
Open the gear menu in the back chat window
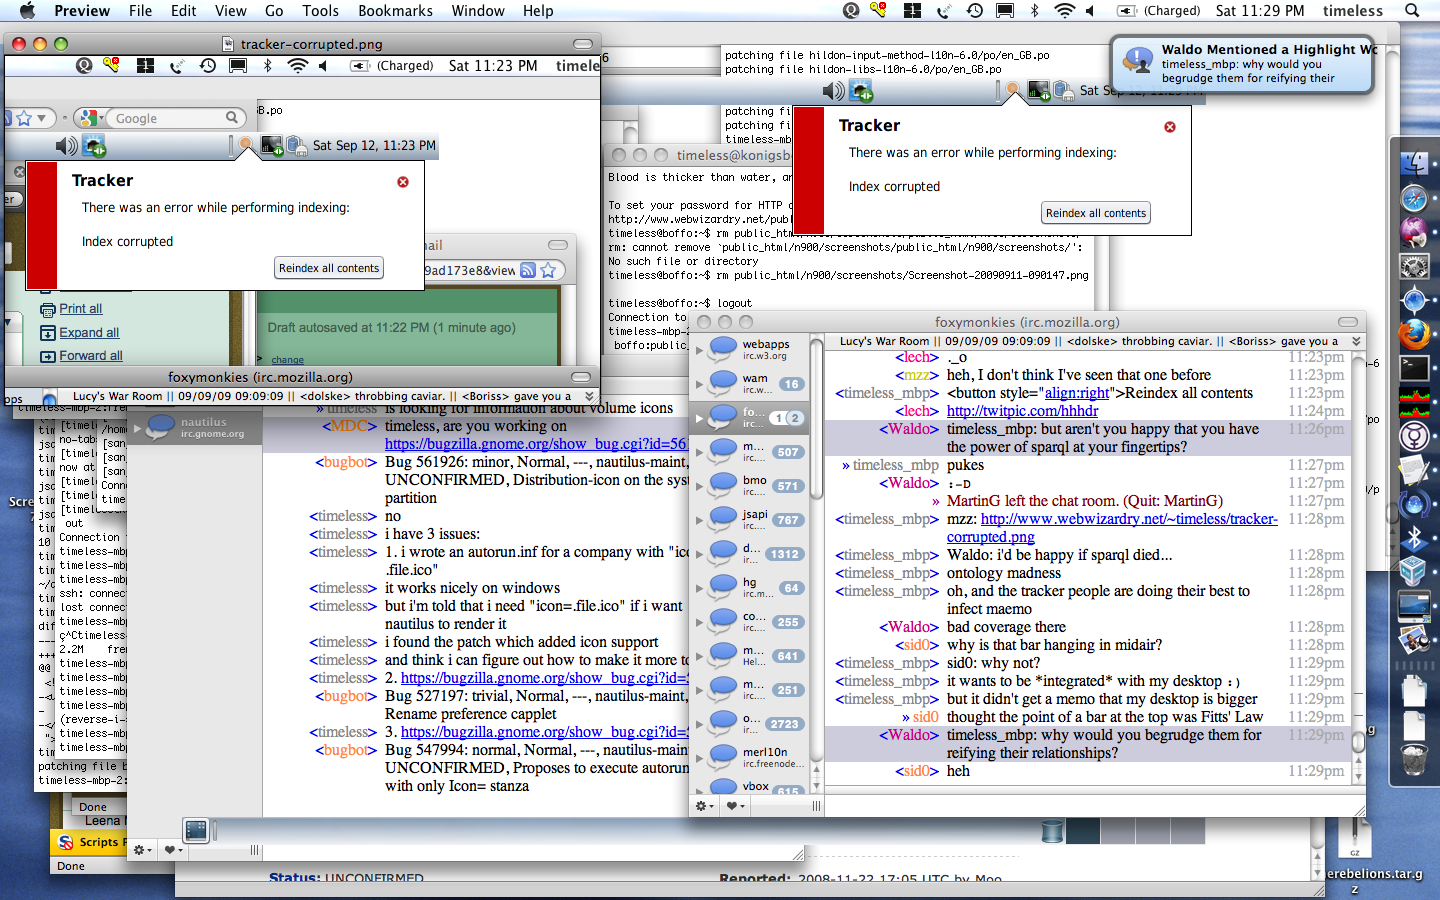coord(142,850)
